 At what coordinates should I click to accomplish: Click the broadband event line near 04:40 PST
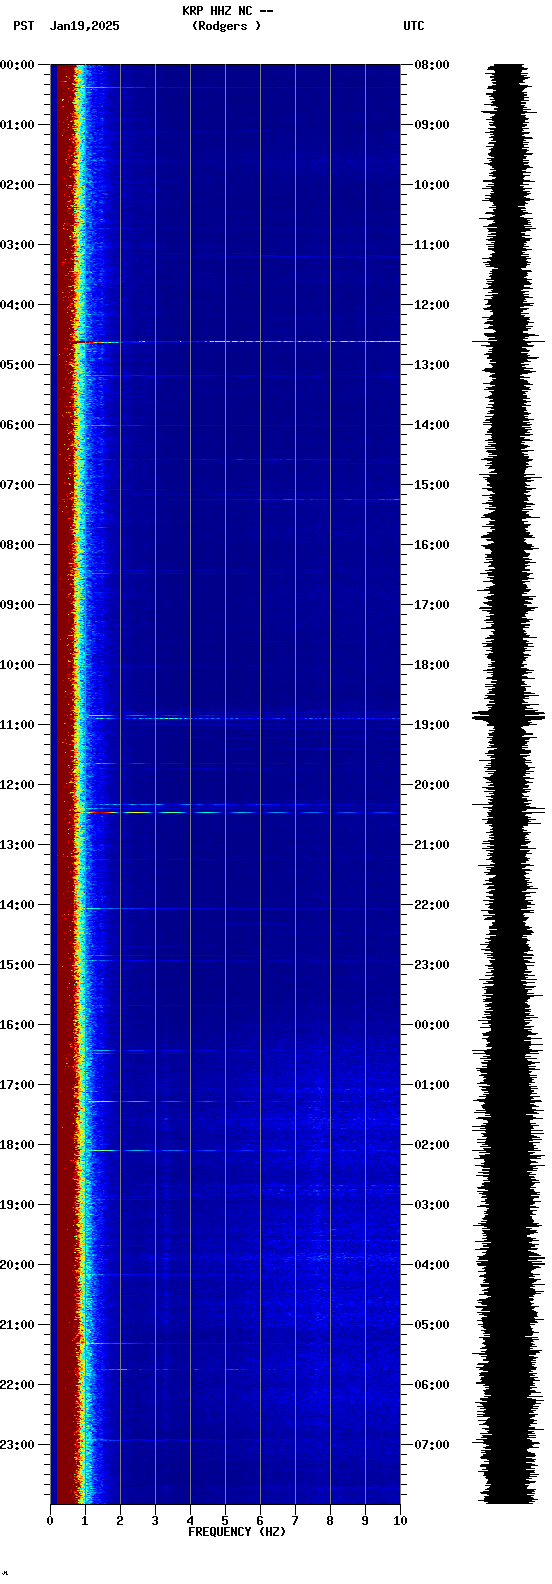235,342
